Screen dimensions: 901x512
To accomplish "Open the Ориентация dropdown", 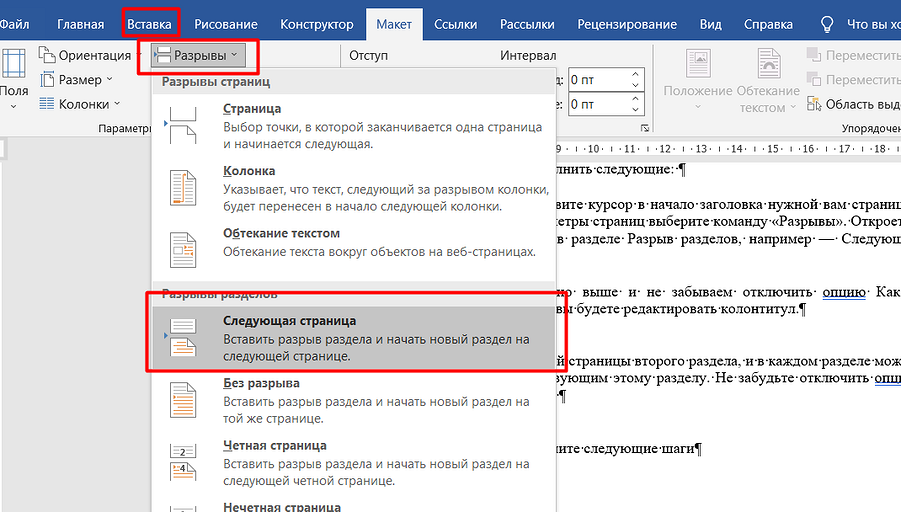I will (90, 55).
